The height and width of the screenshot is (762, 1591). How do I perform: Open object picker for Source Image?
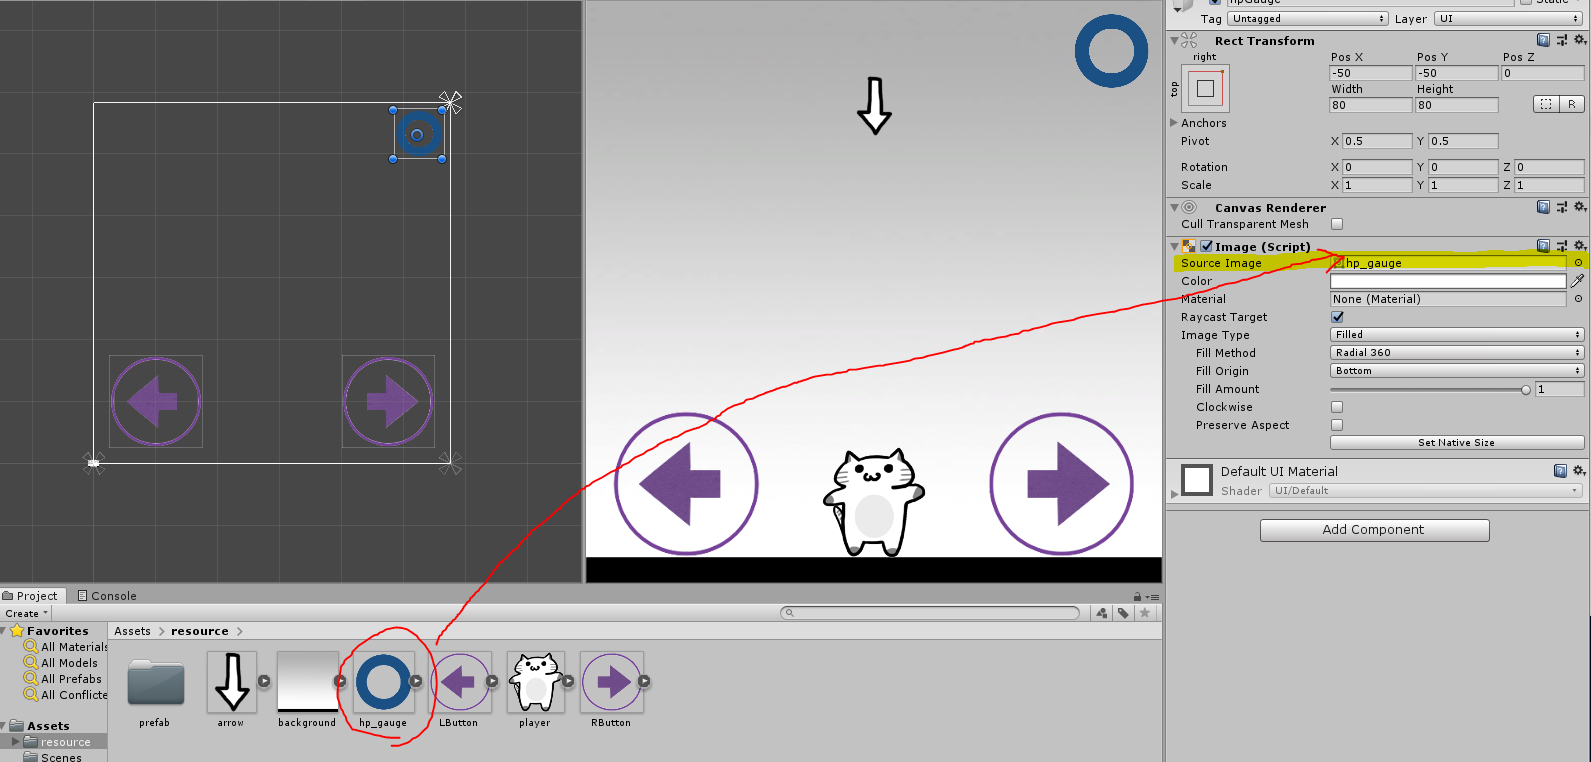tap(1578, 263)
